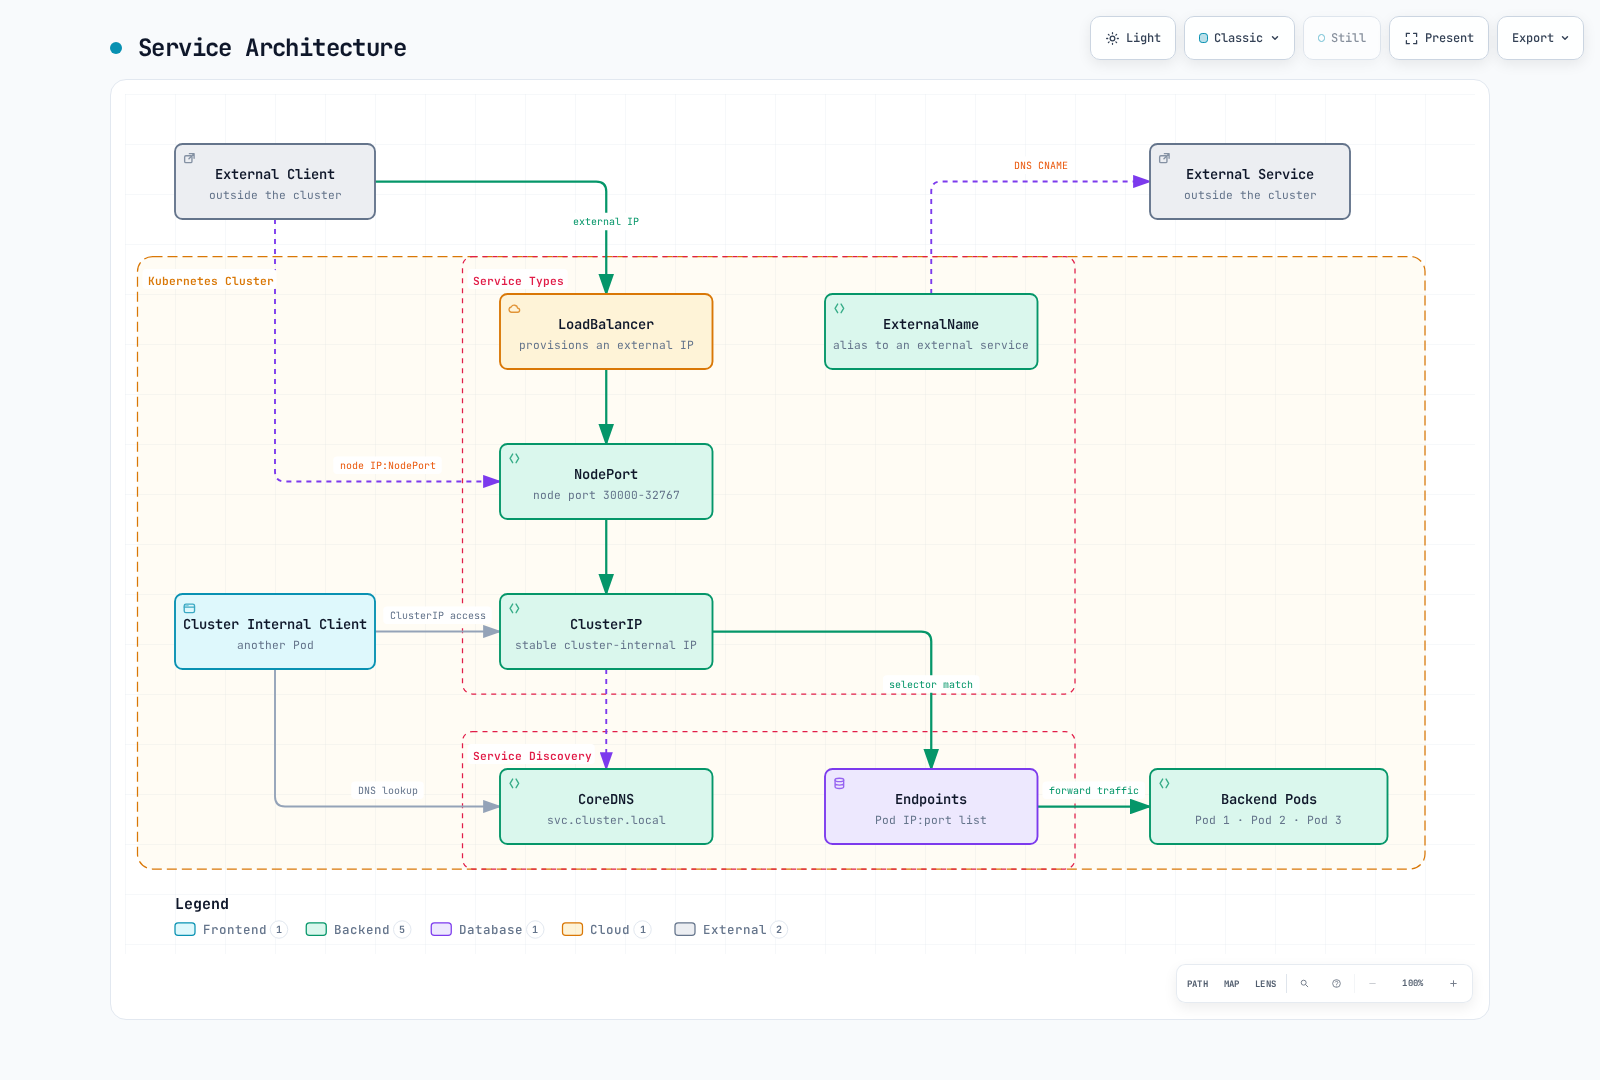
Task: Click the 'external IP' edge label
Action: click(x=606, y=222)
